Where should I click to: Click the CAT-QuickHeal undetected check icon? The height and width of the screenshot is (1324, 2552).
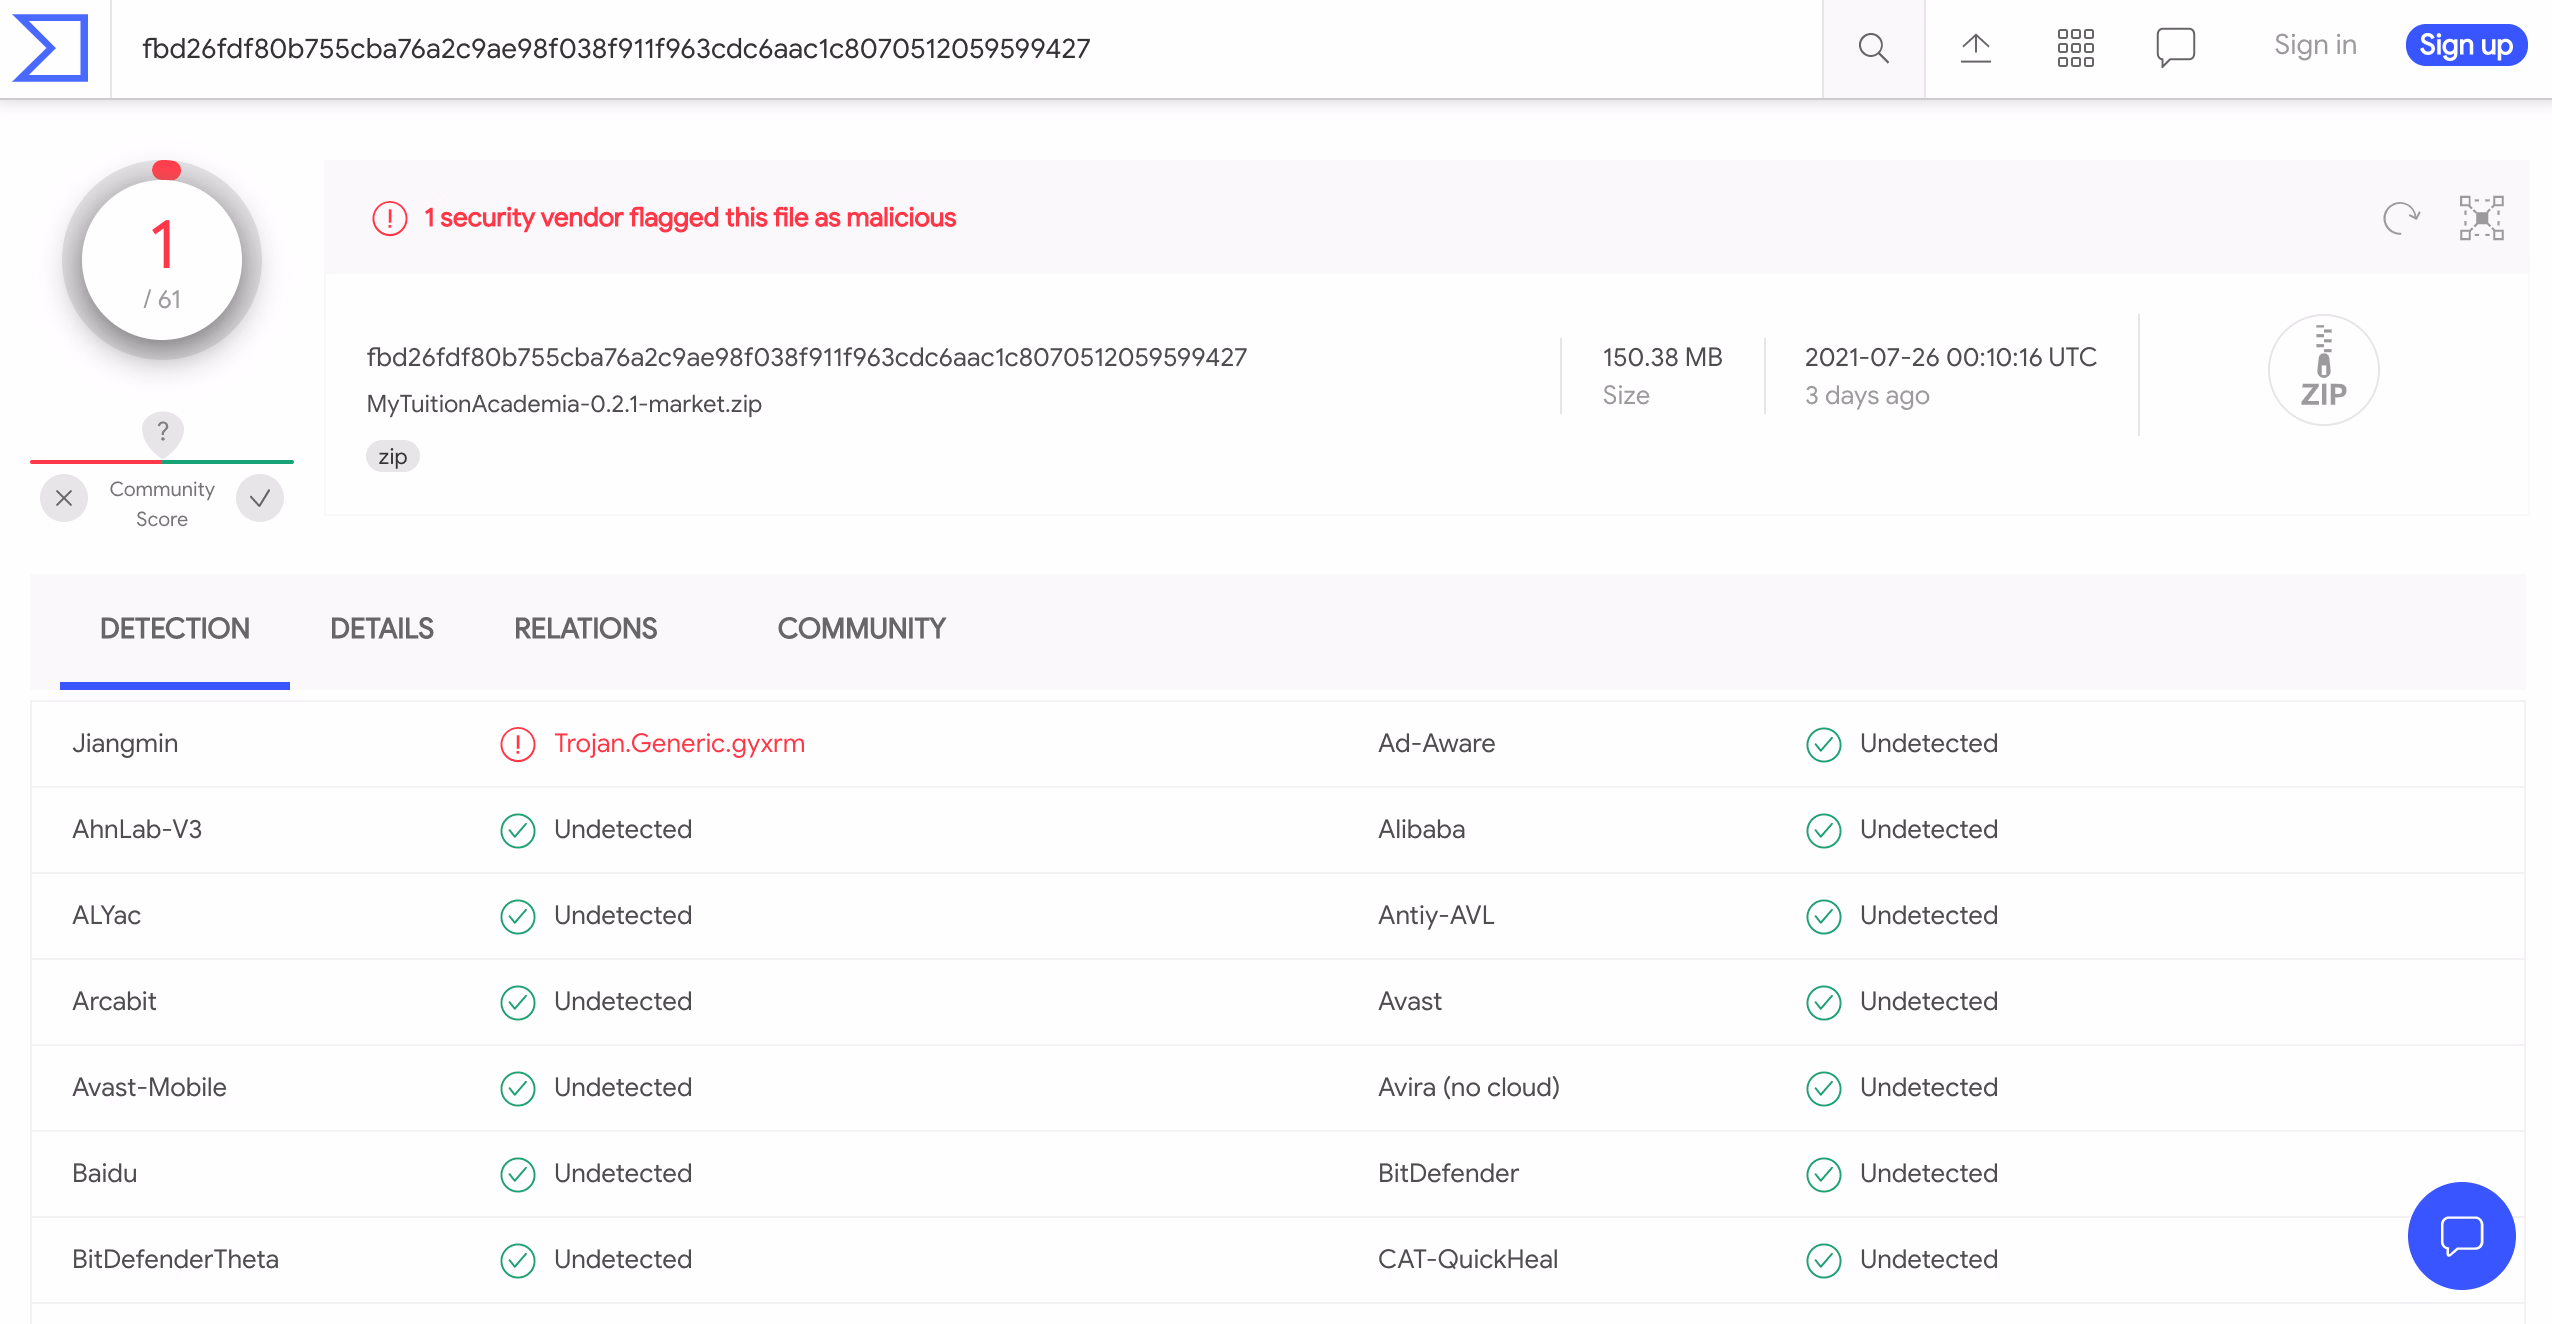tap(1823, 1259)
